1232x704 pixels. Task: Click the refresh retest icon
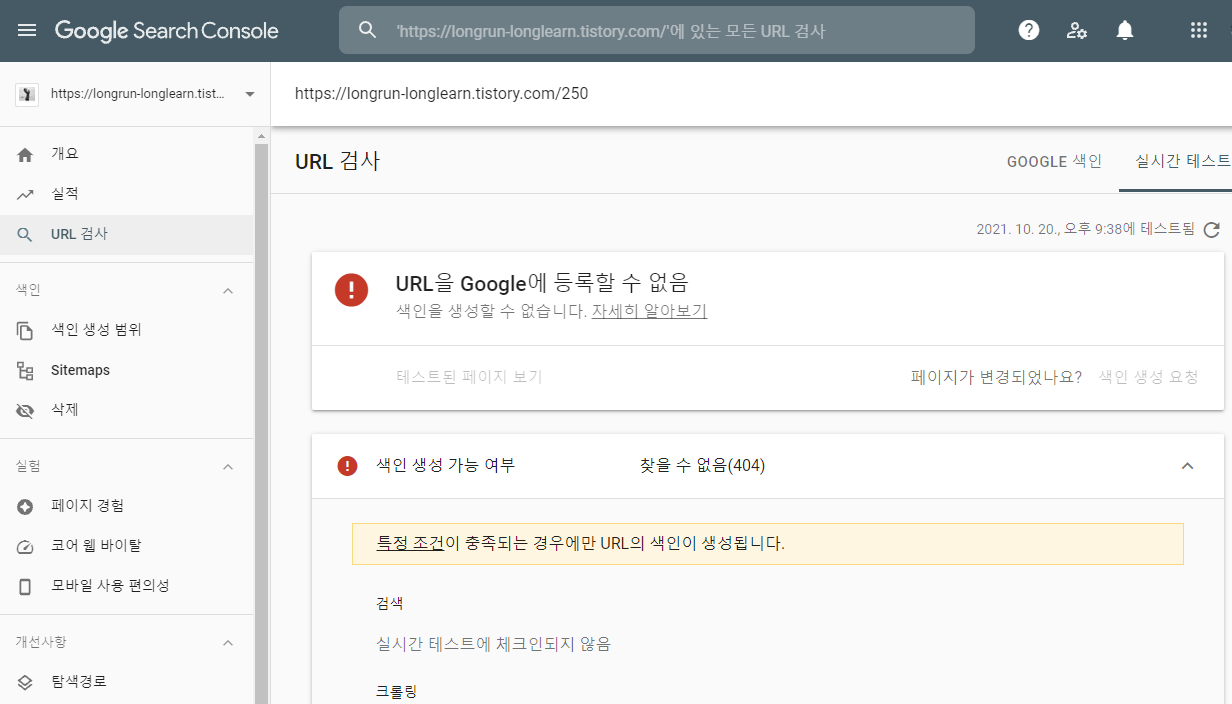[x=1211, y=230]
